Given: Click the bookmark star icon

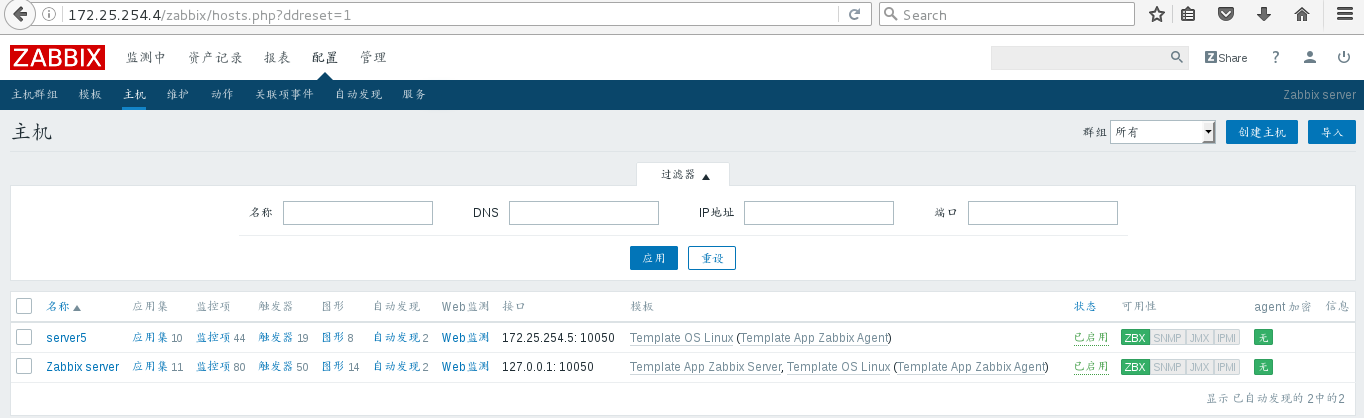Looking at the screenshot, I should [x=1157, y=15].
